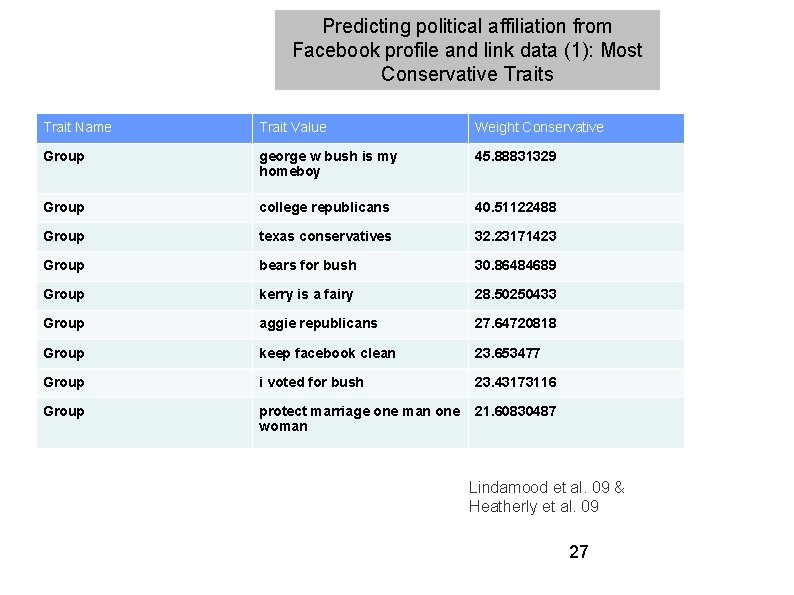This screenshot has height=595, width=794.
Task: Click the 30.86484689 weight value
Action: [515, 265]
